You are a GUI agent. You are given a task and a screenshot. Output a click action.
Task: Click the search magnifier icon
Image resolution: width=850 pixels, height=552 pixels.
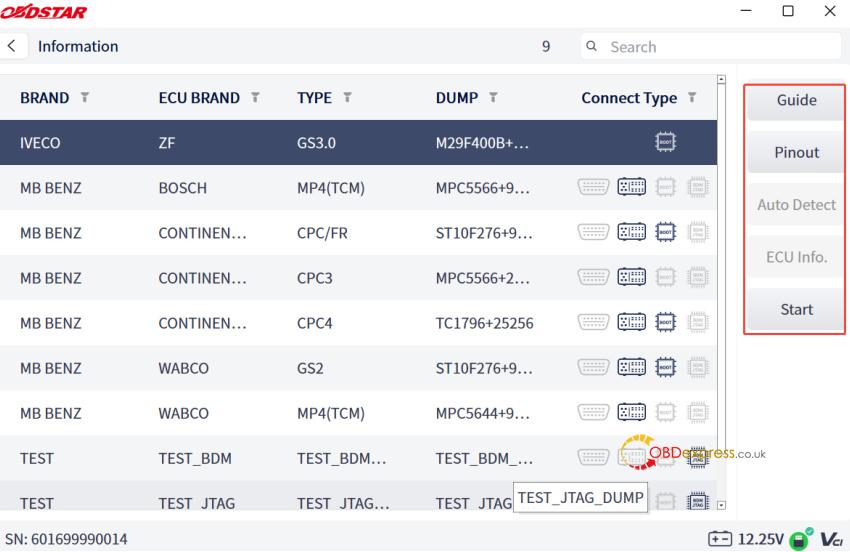[x=591, y=46]
